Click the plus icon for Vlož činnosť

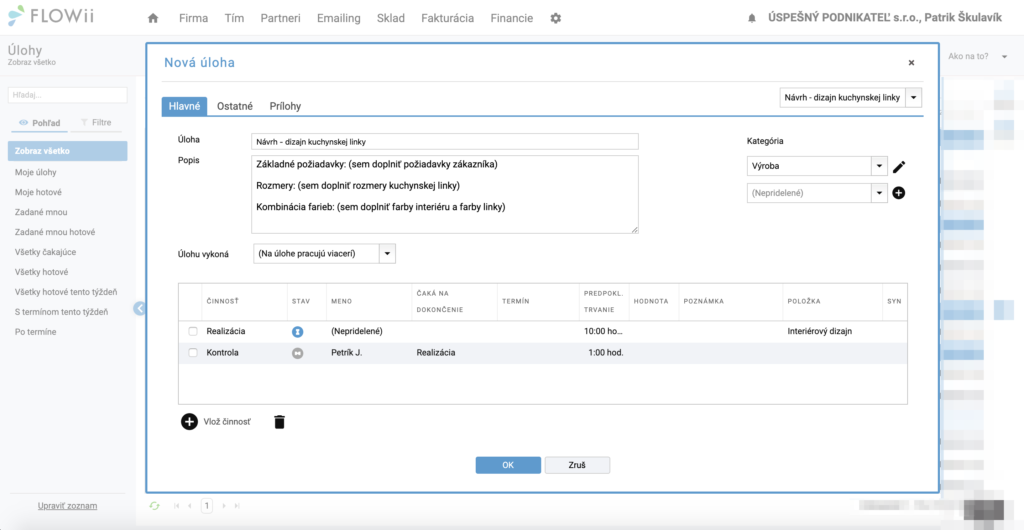(x=189, y=422)
